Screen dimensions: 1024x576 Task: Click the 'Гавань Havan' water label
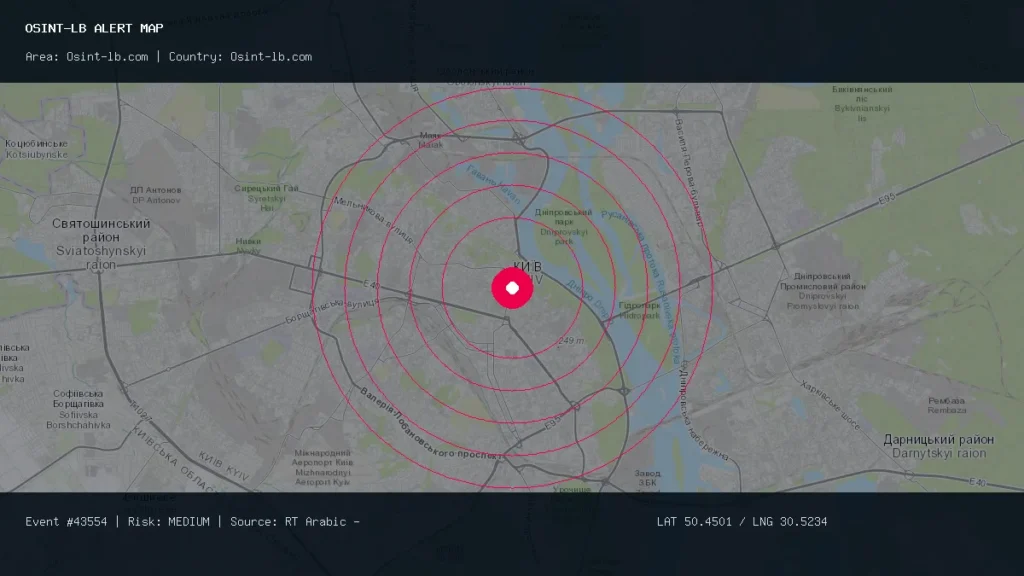494,184
